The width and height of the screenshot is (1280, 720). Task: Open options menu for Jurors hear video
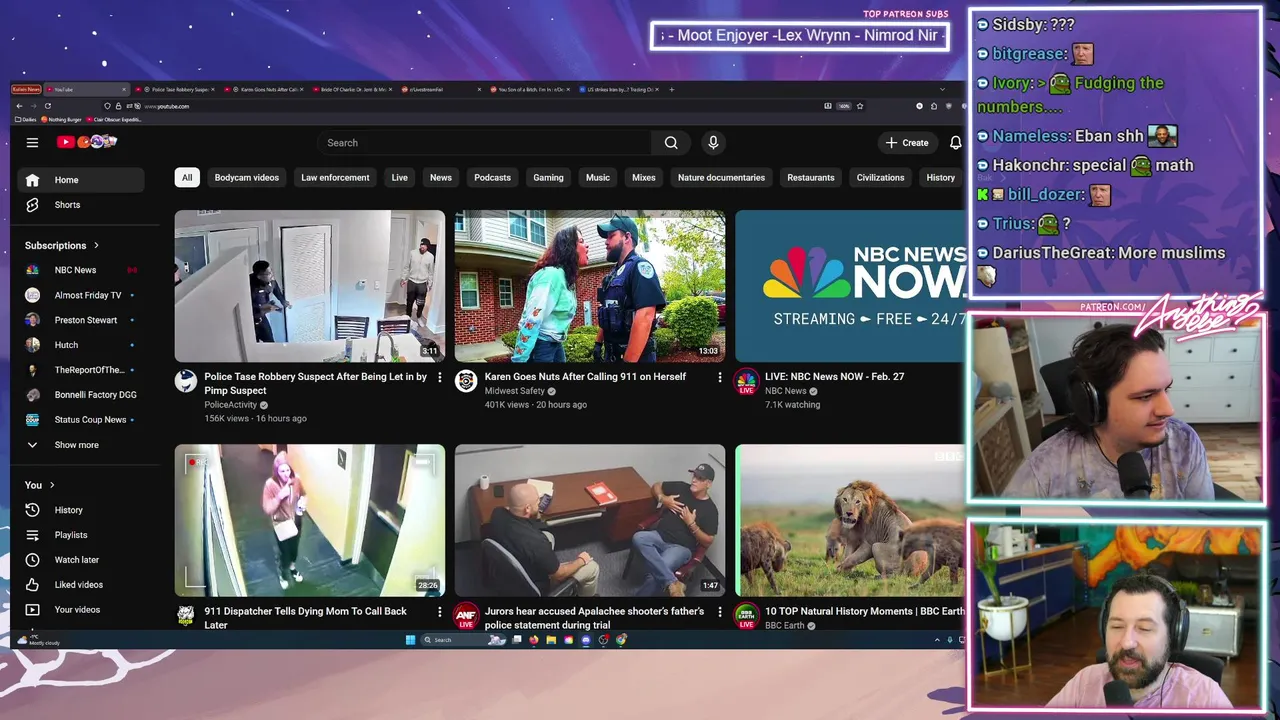tap(719, 611)
